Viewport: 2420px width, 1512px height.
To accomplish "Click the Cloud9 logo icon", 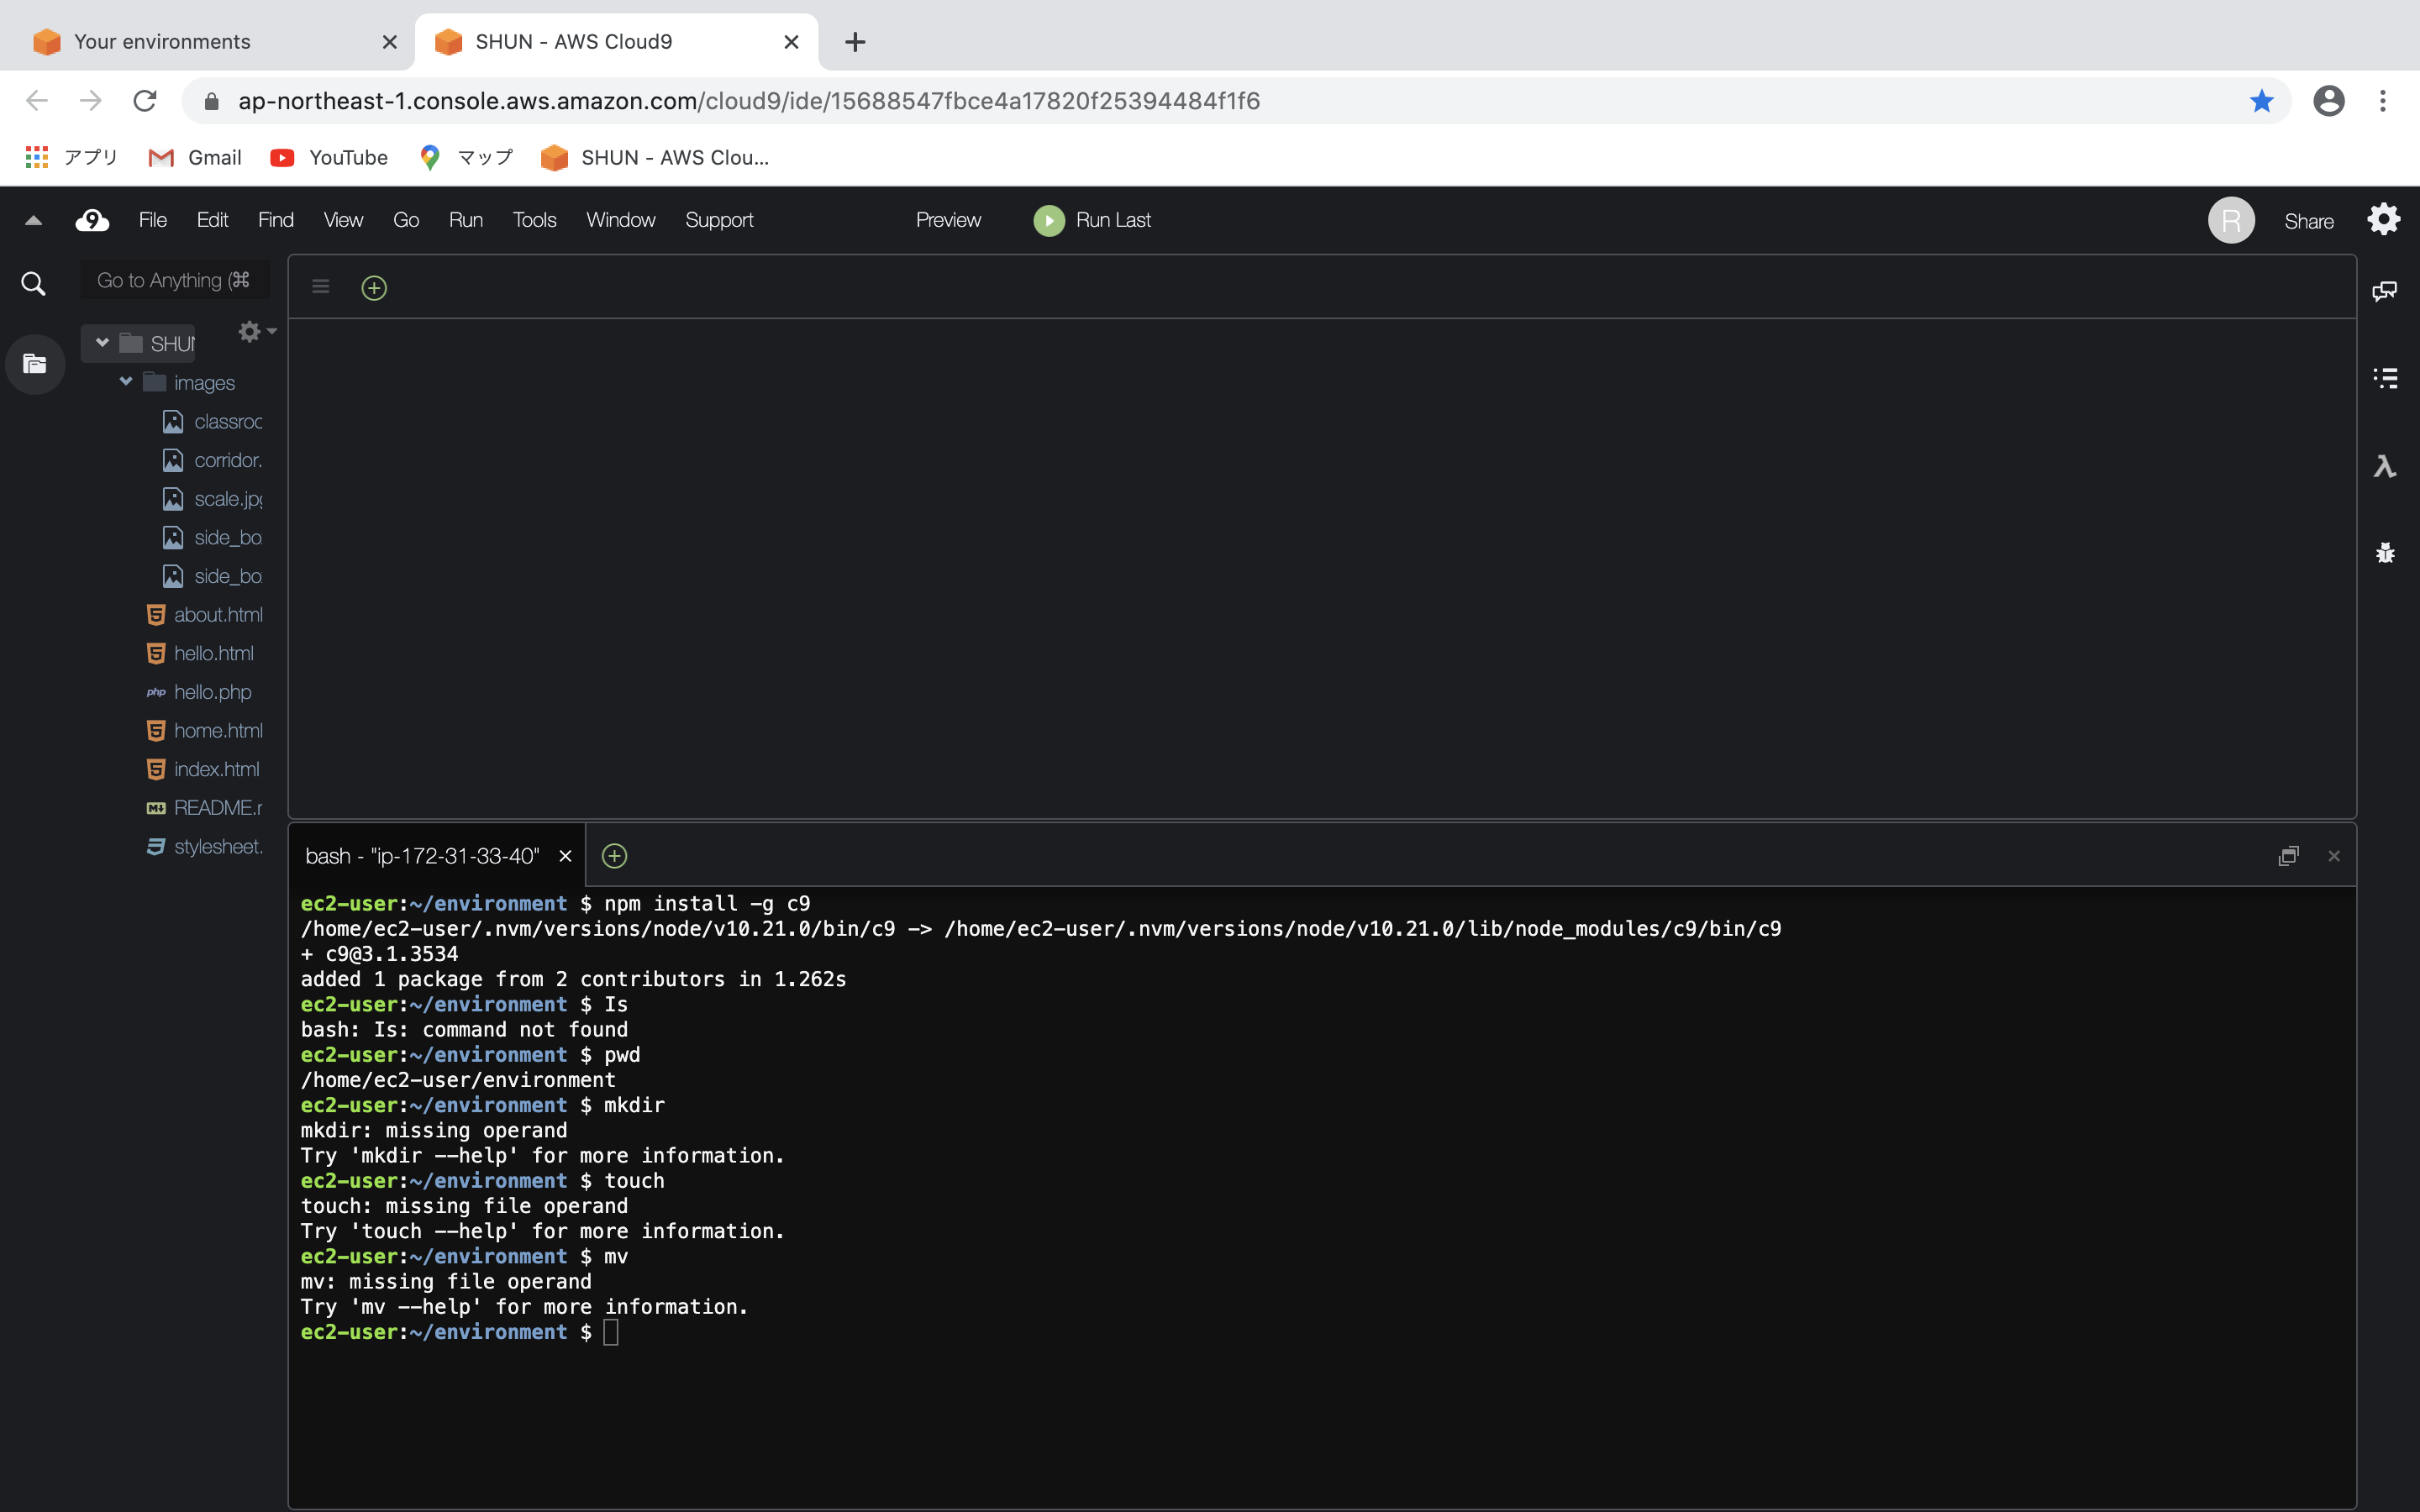I will 92,220.
